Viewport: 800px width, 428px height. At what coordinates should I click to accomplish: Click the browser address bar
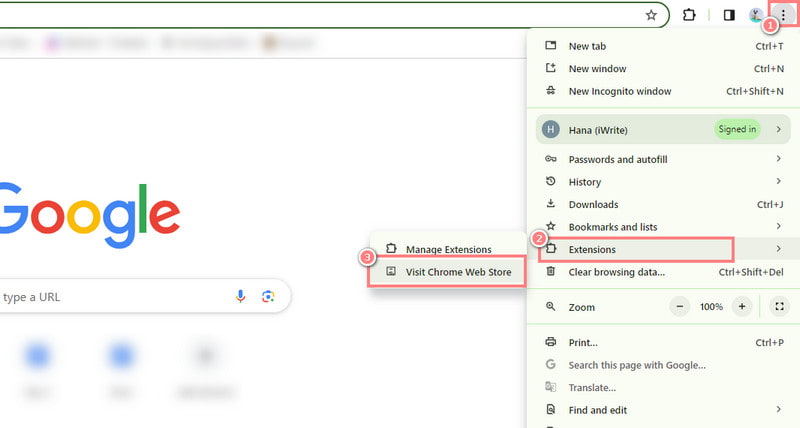click(332, 15)
